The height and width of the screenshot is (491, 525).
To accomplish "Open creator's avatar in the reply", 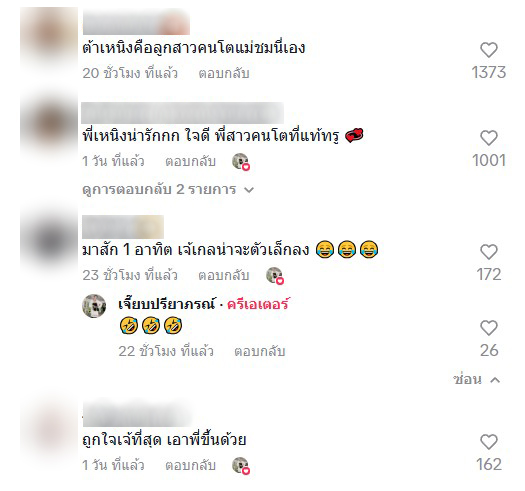I will point(94,306).
